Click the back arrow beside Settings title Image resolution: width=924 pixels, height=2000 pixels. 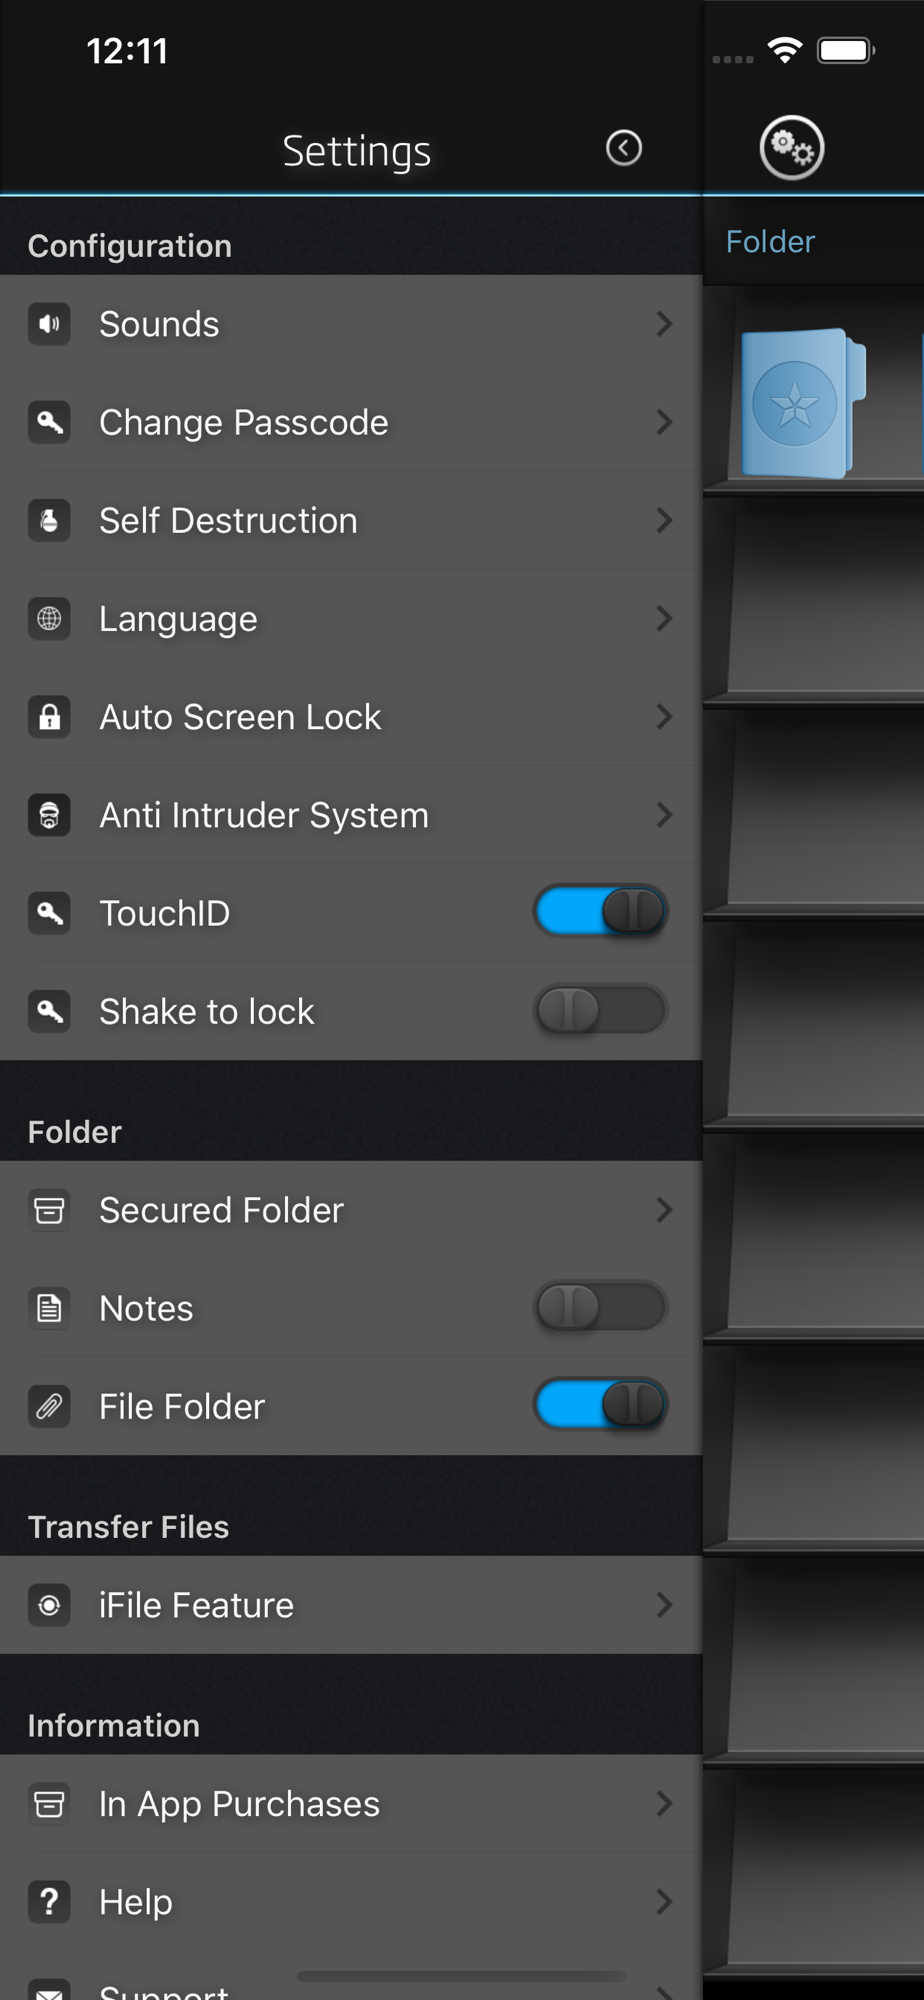coord(624,148)
